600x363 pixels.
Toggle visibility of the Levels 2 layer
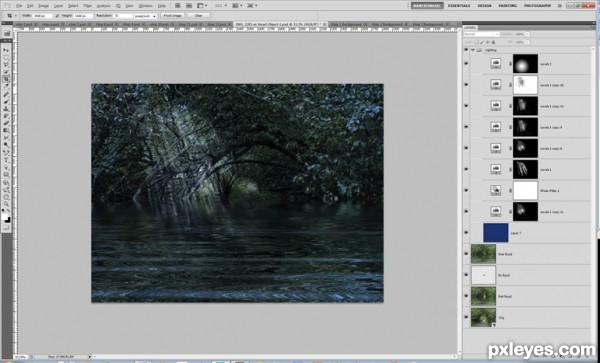466,64
